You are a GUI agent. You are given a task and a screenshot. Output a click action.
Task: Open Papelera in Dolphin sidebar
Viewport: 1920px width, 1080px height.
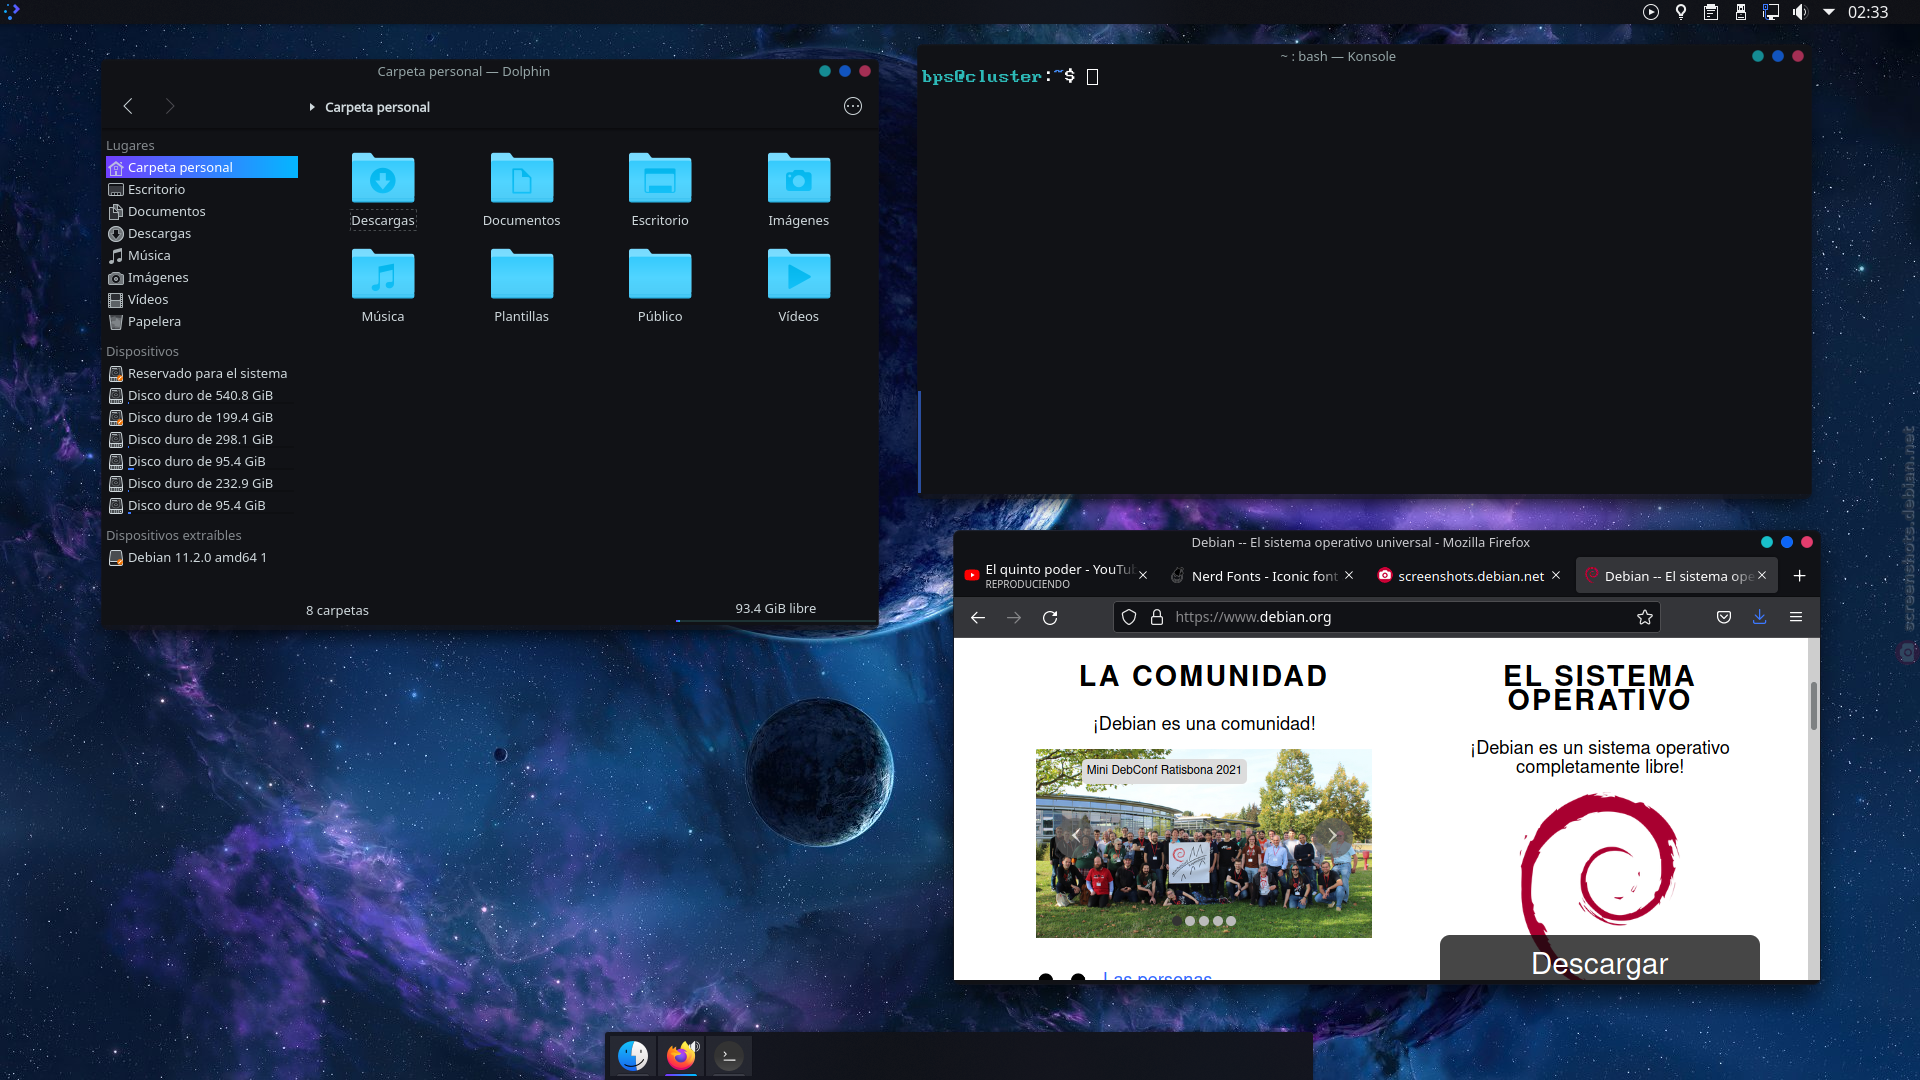[x=202, y=321]
